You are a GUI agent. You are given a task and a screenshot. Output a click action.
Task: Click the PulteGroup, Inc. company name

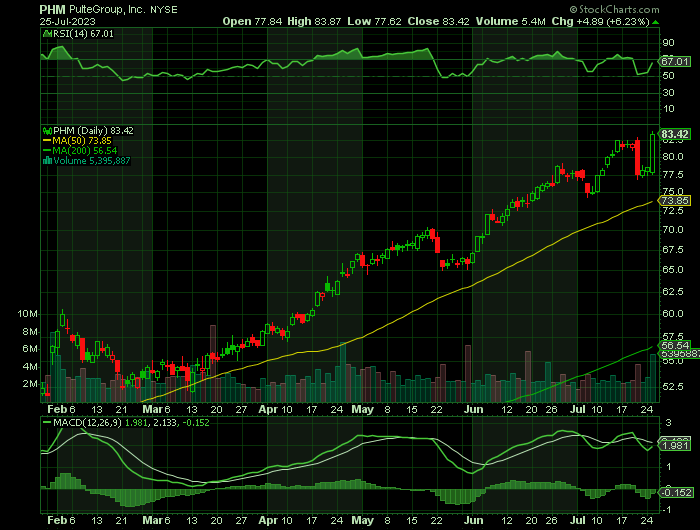(107, 9)
